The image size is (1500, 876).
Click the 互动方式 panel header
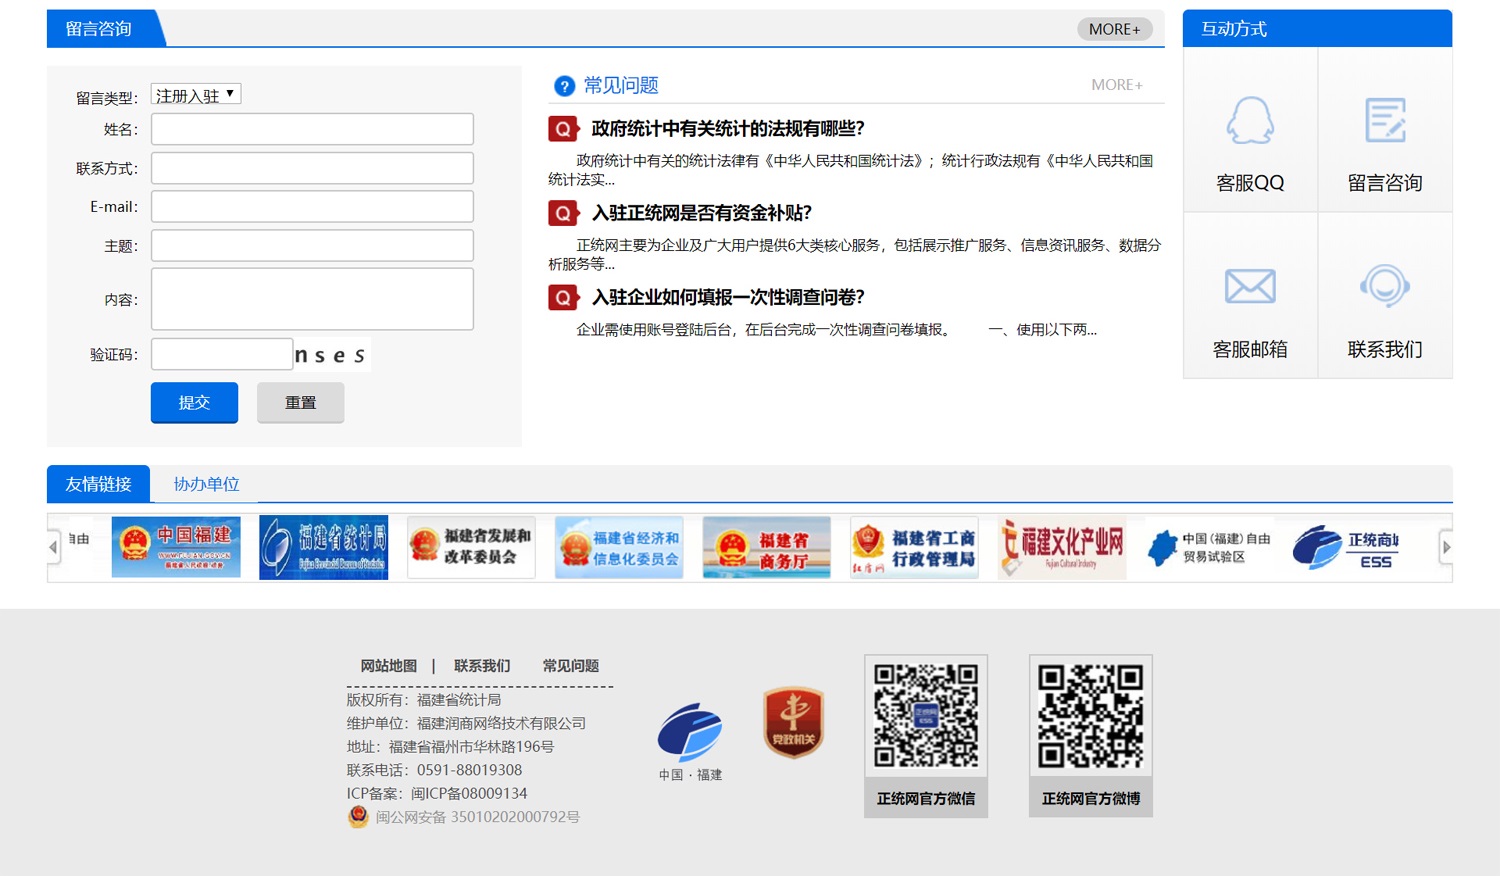[1317, 29]
